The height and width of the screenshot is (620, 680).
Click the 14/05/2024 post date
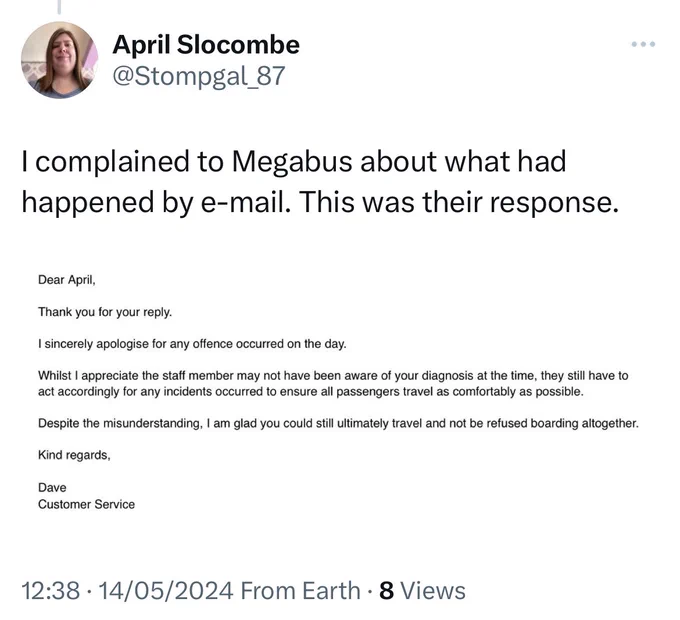166,591
